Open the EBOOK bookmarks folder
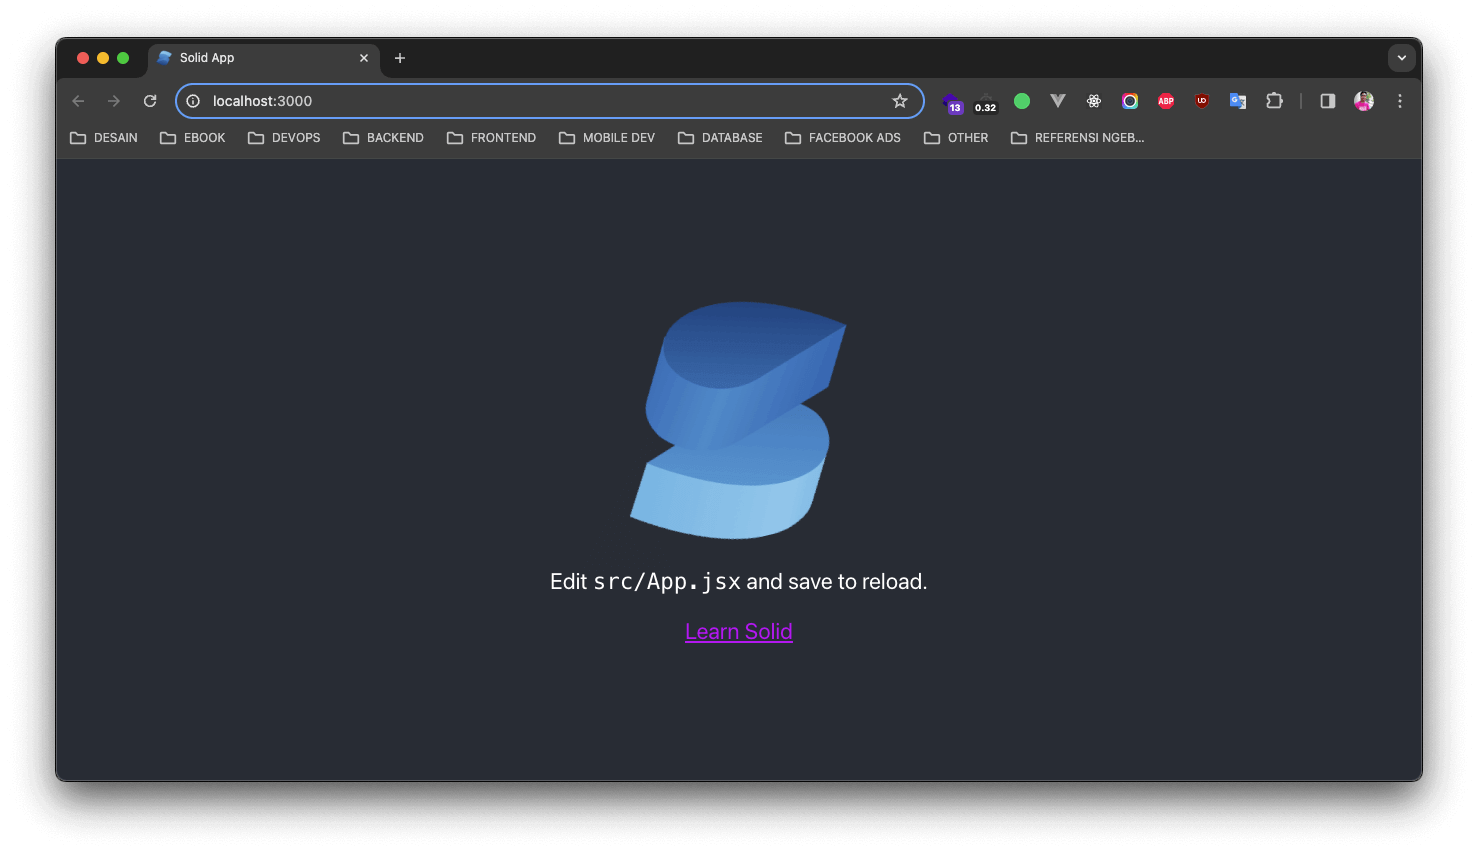Screen dimensions: 1478x855 pyautogui.click(x=193, y=138)
